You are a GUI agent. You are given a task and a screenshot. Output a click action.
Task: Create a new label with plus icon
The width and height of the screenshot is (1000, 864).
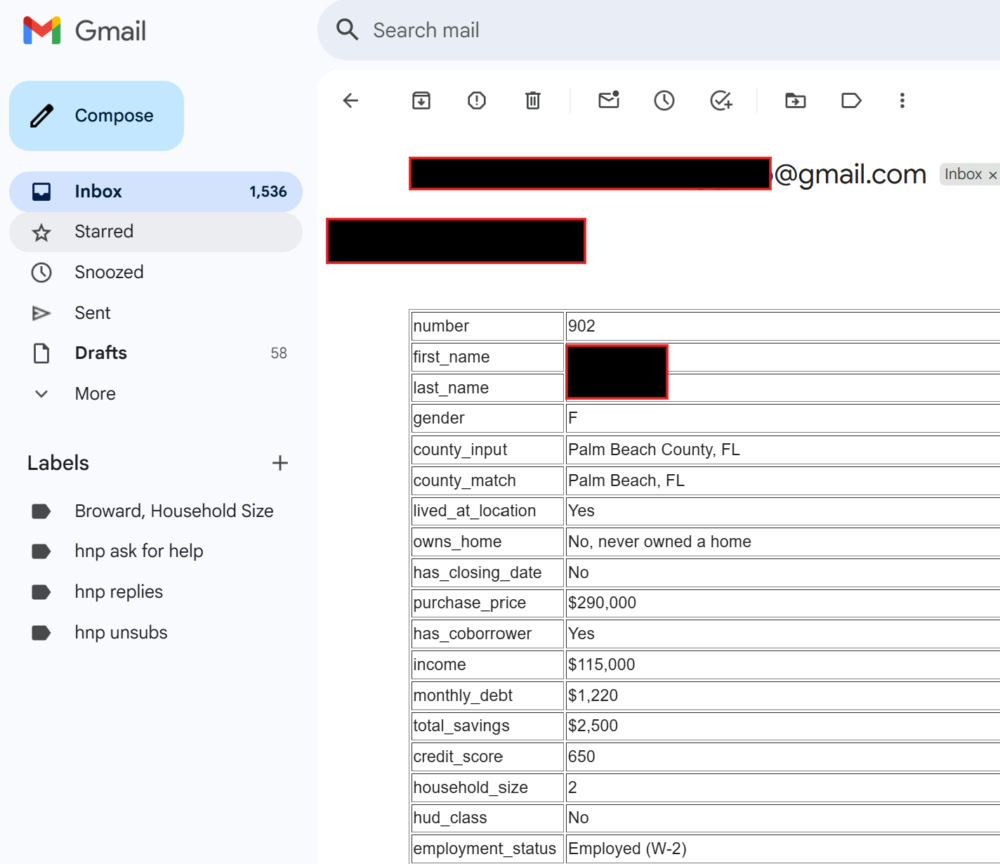pos(280,463)
